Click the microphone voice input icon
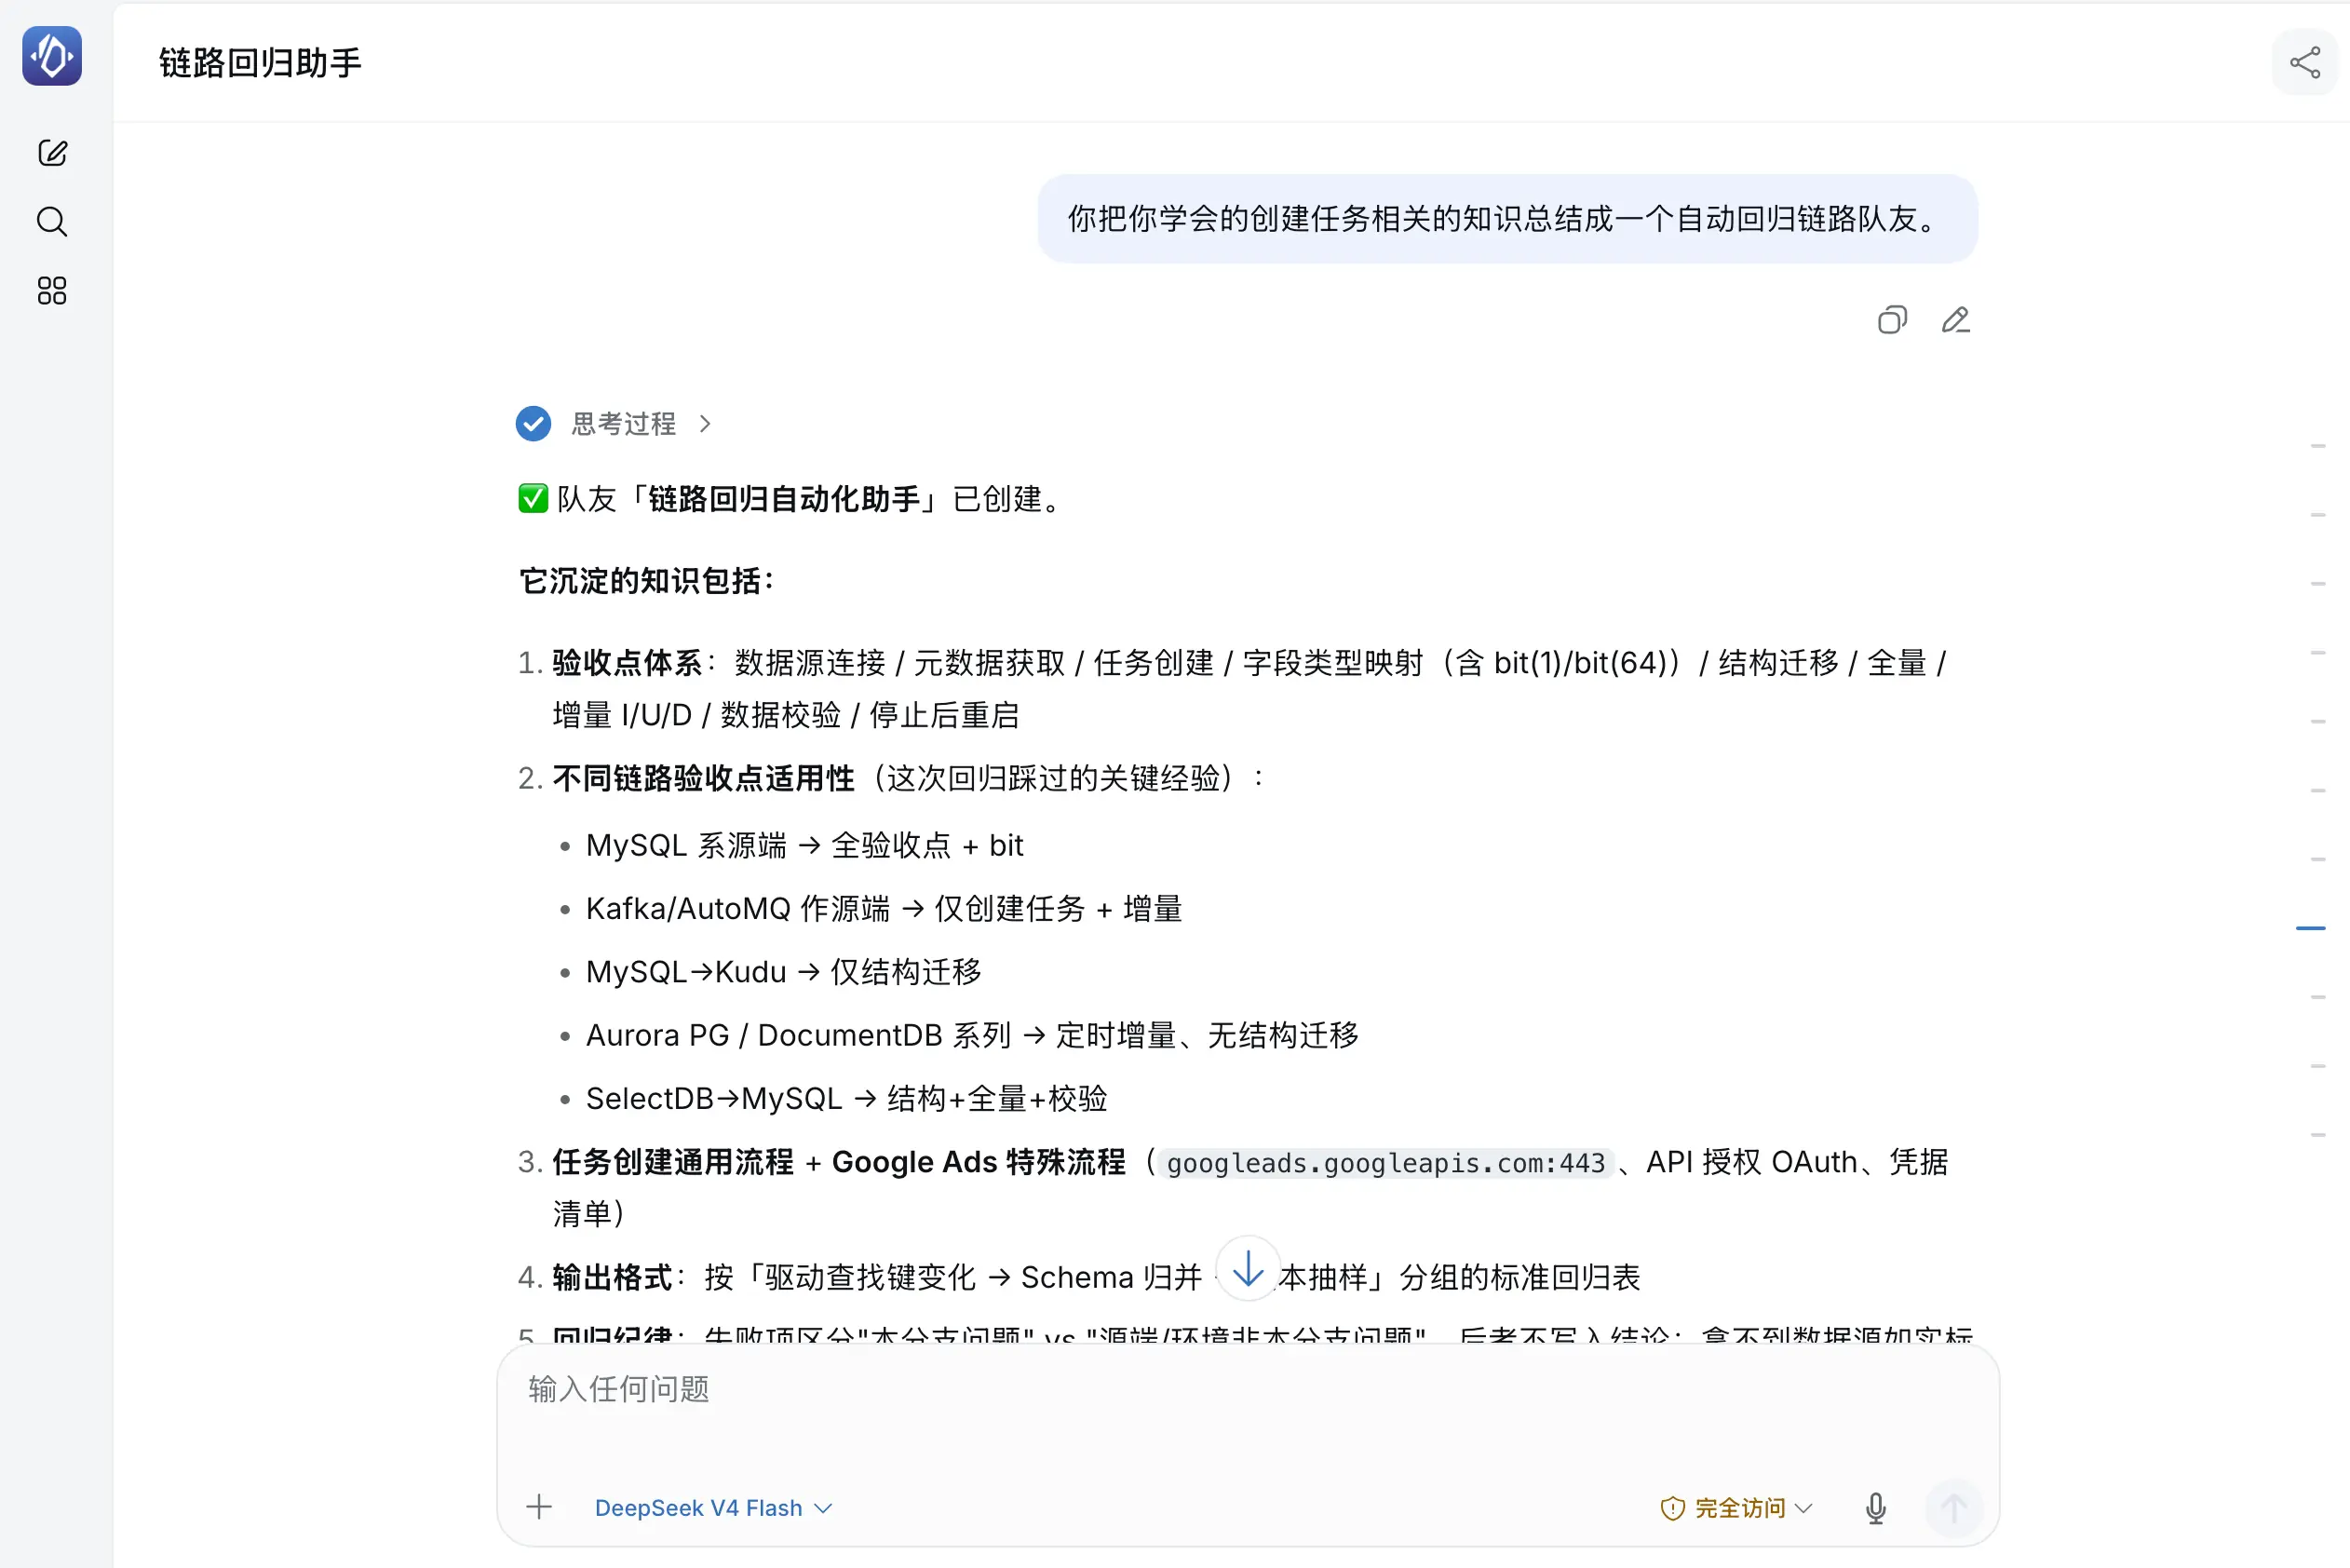 [1876, 1508]
